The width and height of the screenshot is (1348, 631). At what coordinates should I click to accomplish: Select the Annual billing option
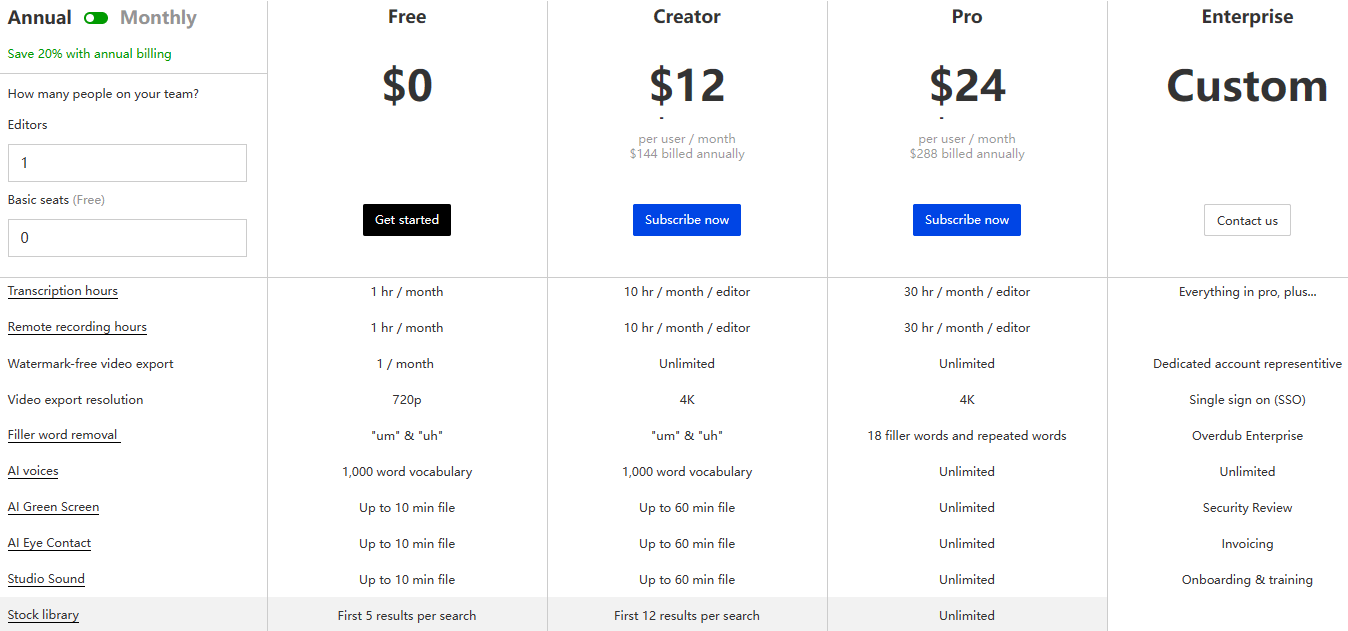pyautogui.click(x=40, y=18)
